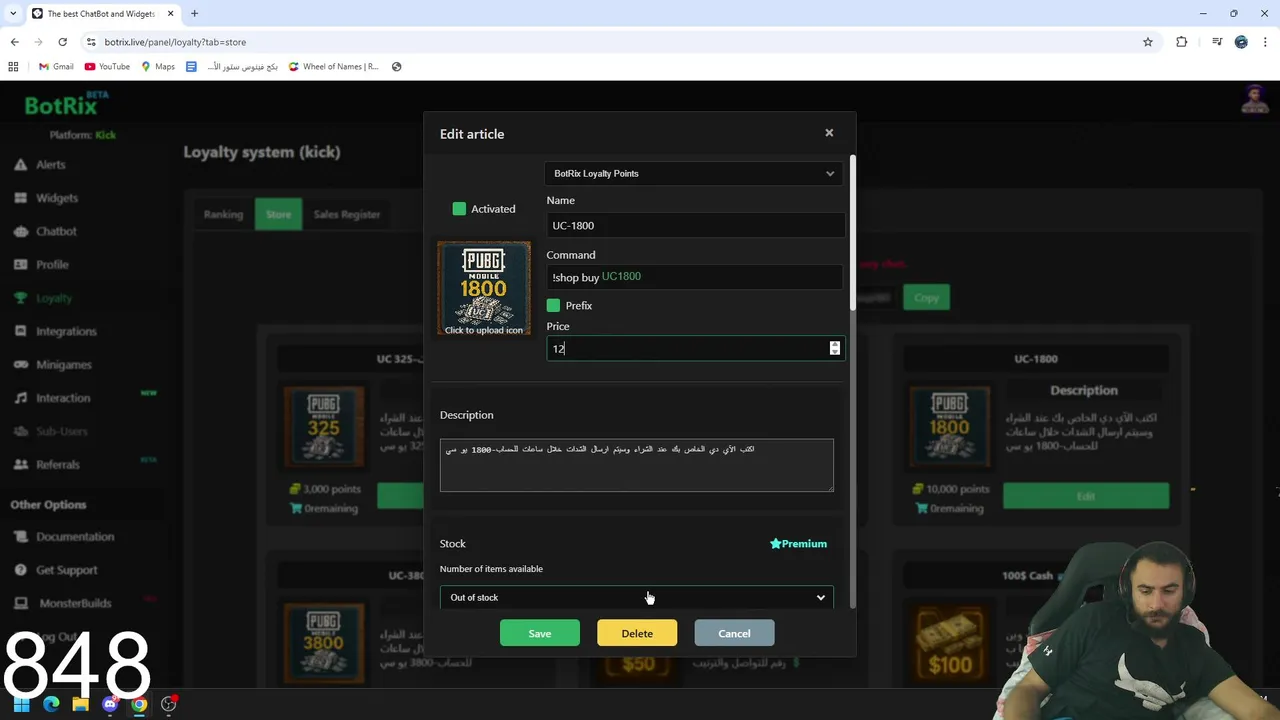
Task: Open the Out of stock dropdown
Action: click(x=636, y=597)
